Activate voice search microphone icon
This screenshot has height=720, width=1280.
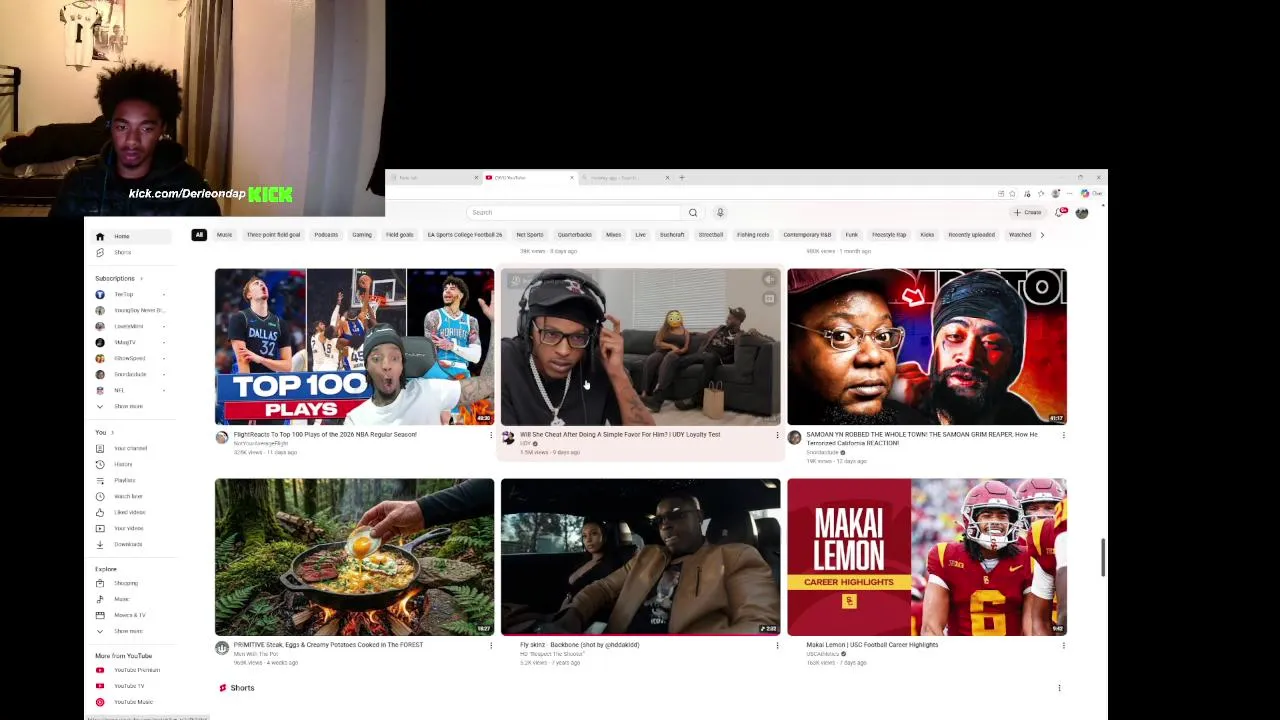click(x=720, y=212)
